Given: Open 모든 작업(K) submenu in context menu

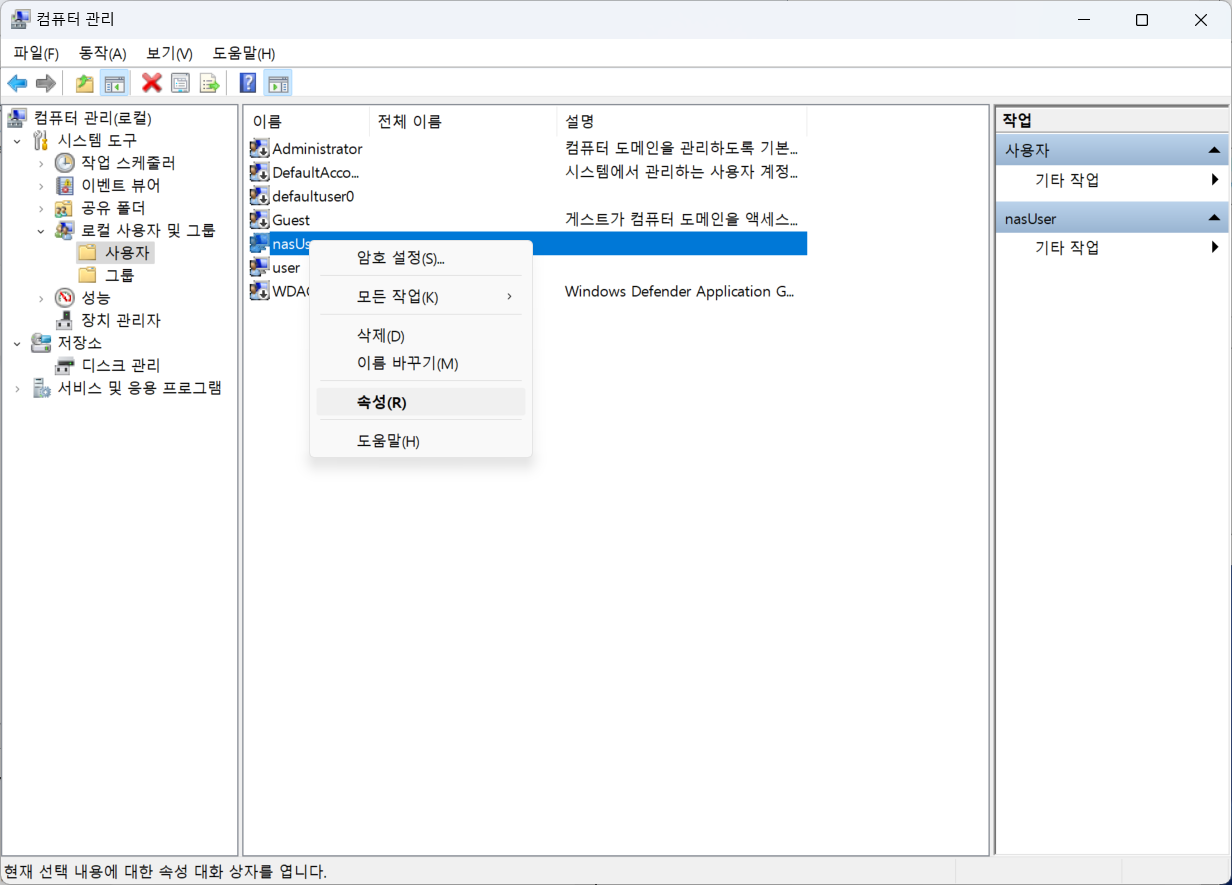Looking at the screenshot, I should click(421, 297).
